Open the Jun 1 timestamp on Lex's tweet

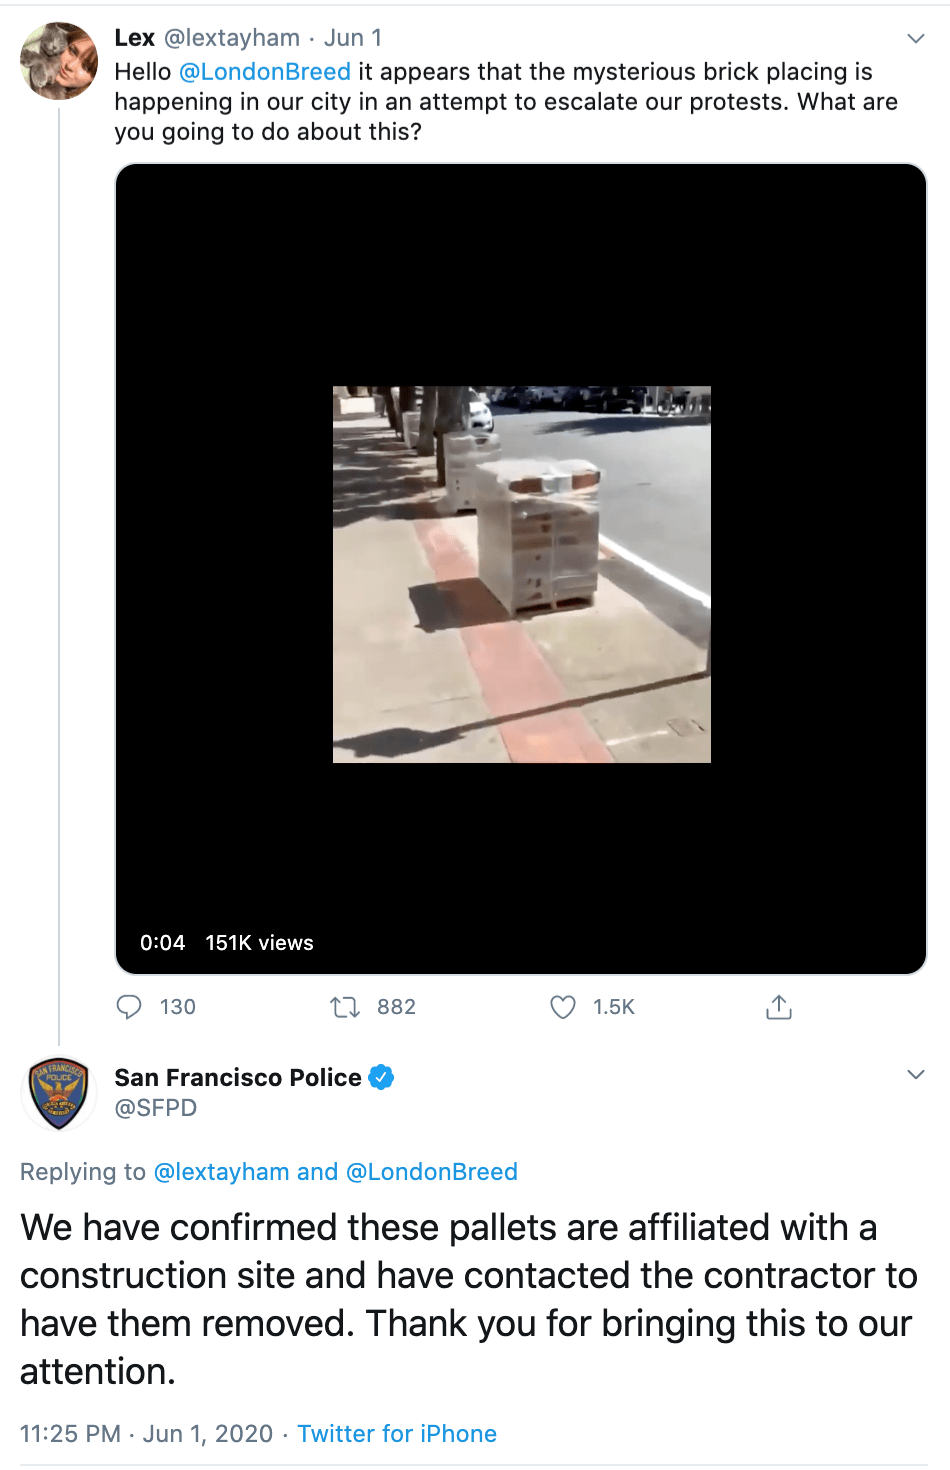point(353,38)
